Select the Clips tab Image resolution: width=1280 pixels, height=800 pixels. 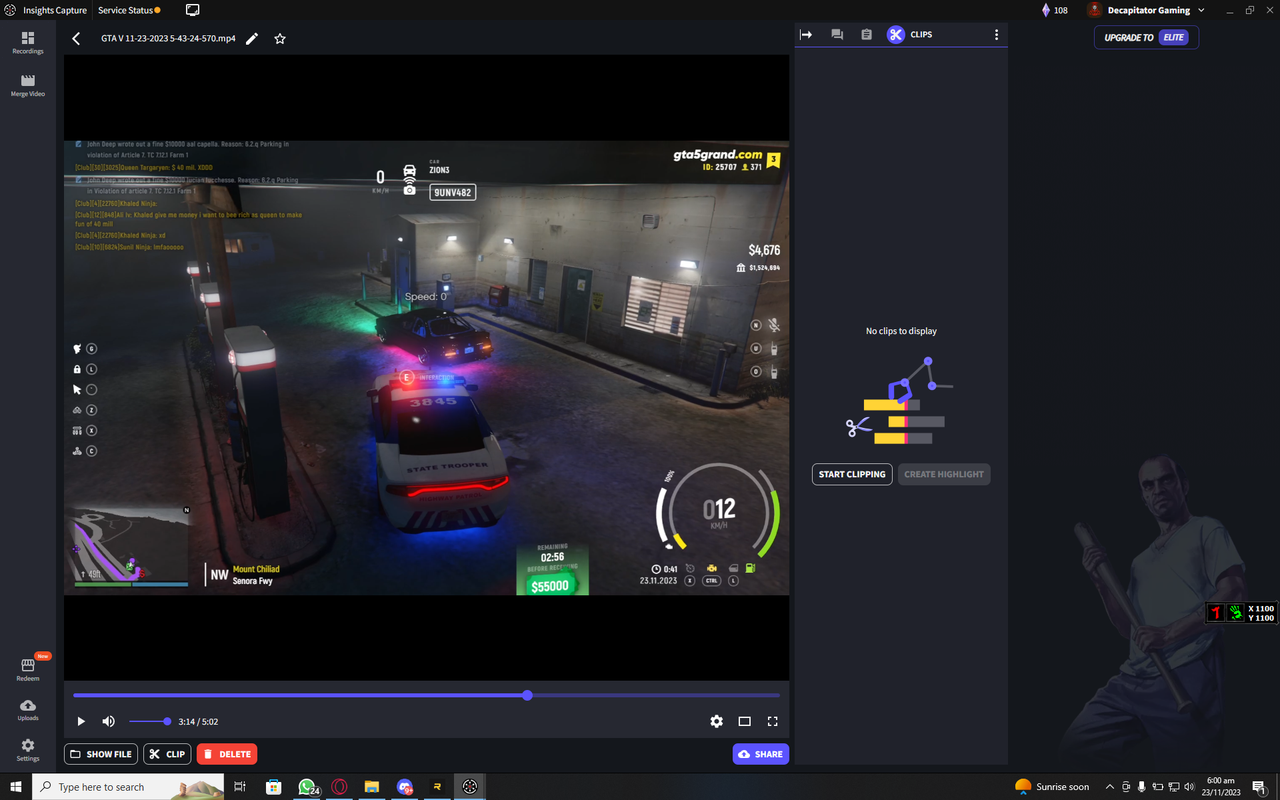[910, 34]
